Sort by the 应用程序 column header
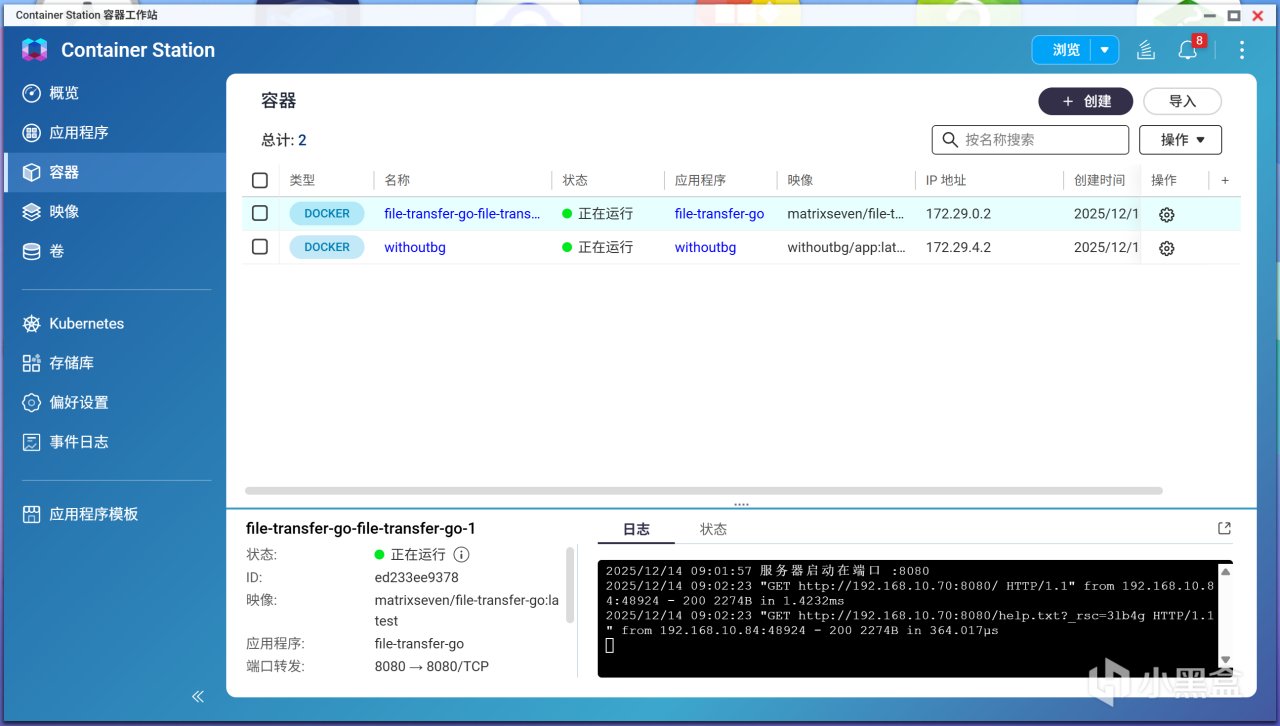The height and width of the screenshot is (726, 1280). click(700, 181)
